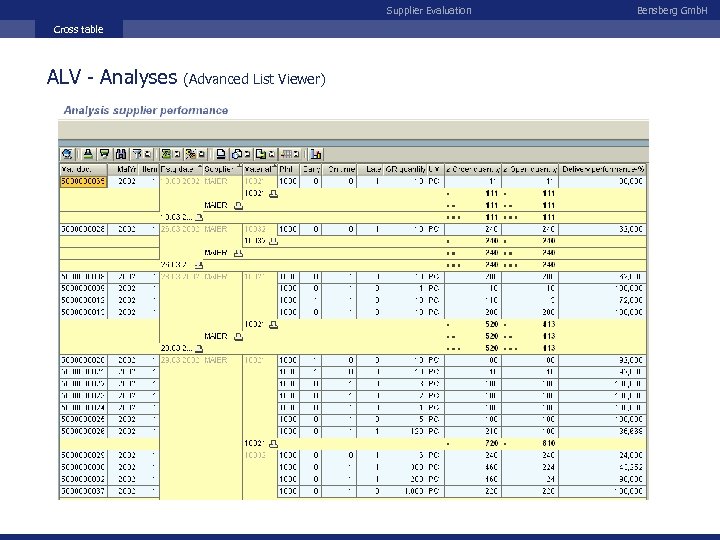Sort the list in ascending order

click(x=88, y=154)
